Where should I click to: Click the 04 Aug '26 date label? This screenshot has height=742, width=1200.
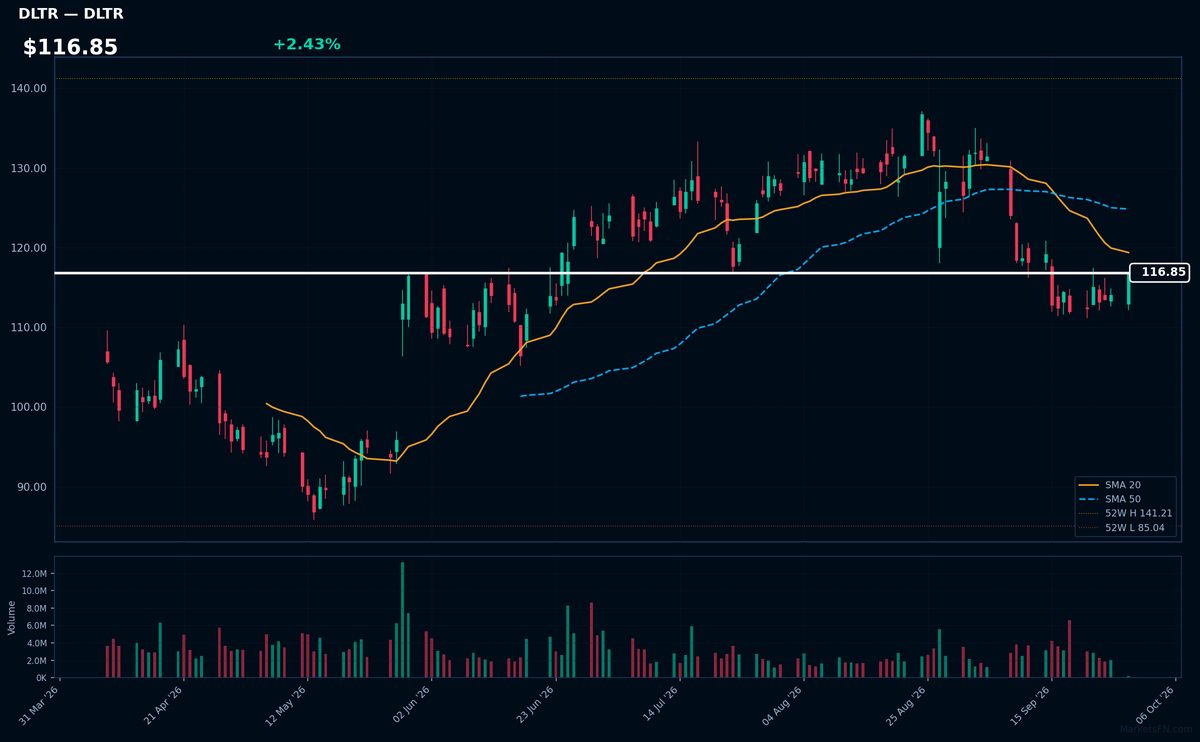click(x=784, y=706)
